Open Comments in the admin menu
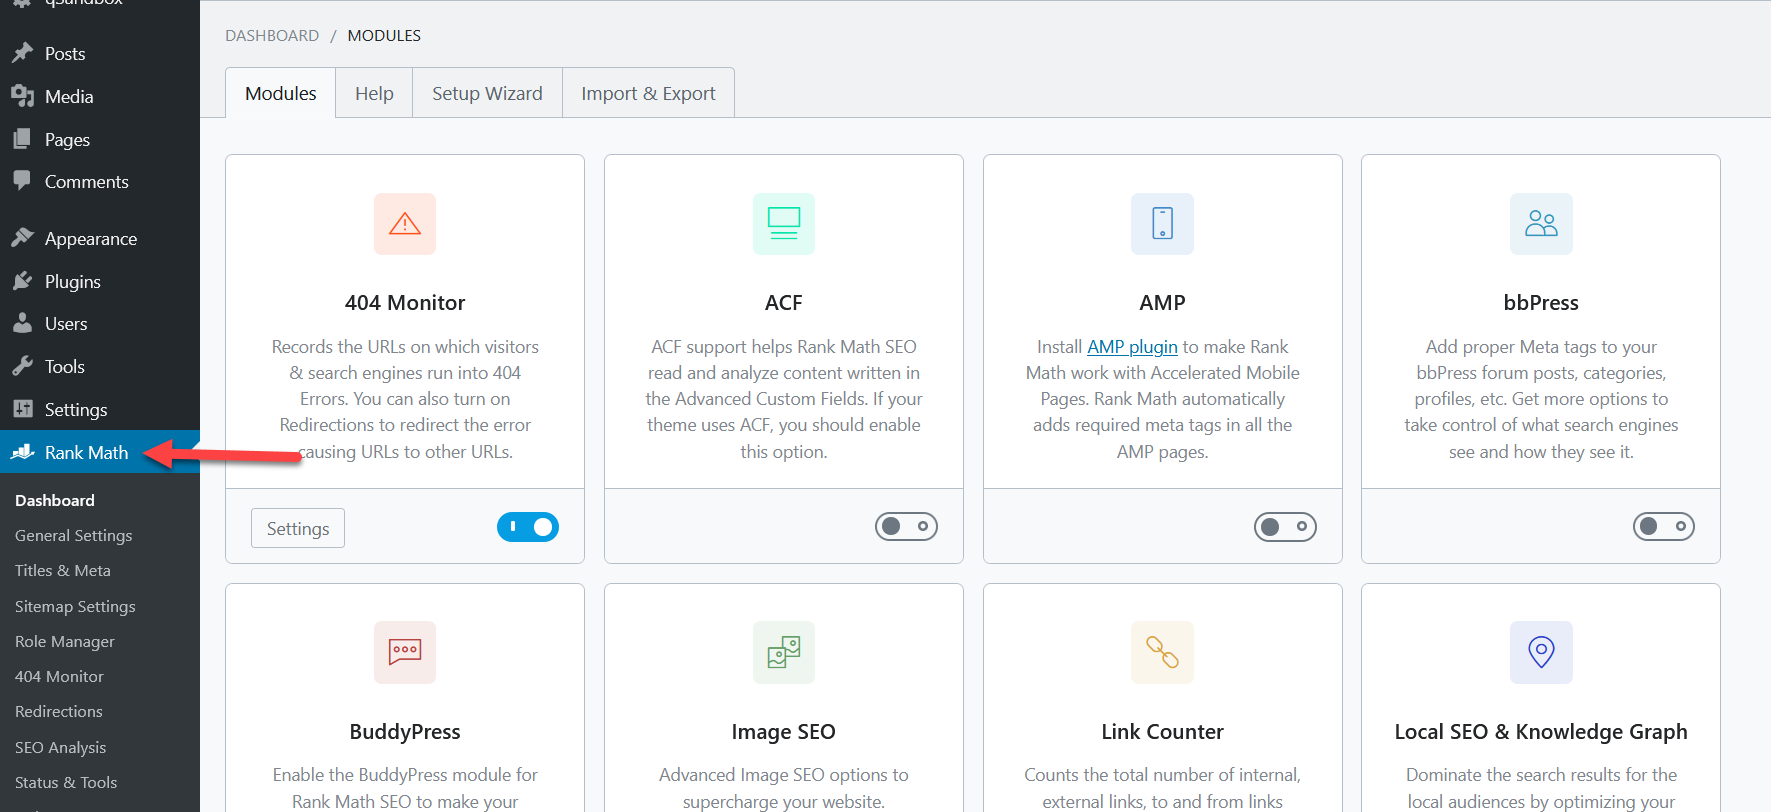The height and width of the screenshot is (812, 1771). pyautogui.click(x=100, y=181)
